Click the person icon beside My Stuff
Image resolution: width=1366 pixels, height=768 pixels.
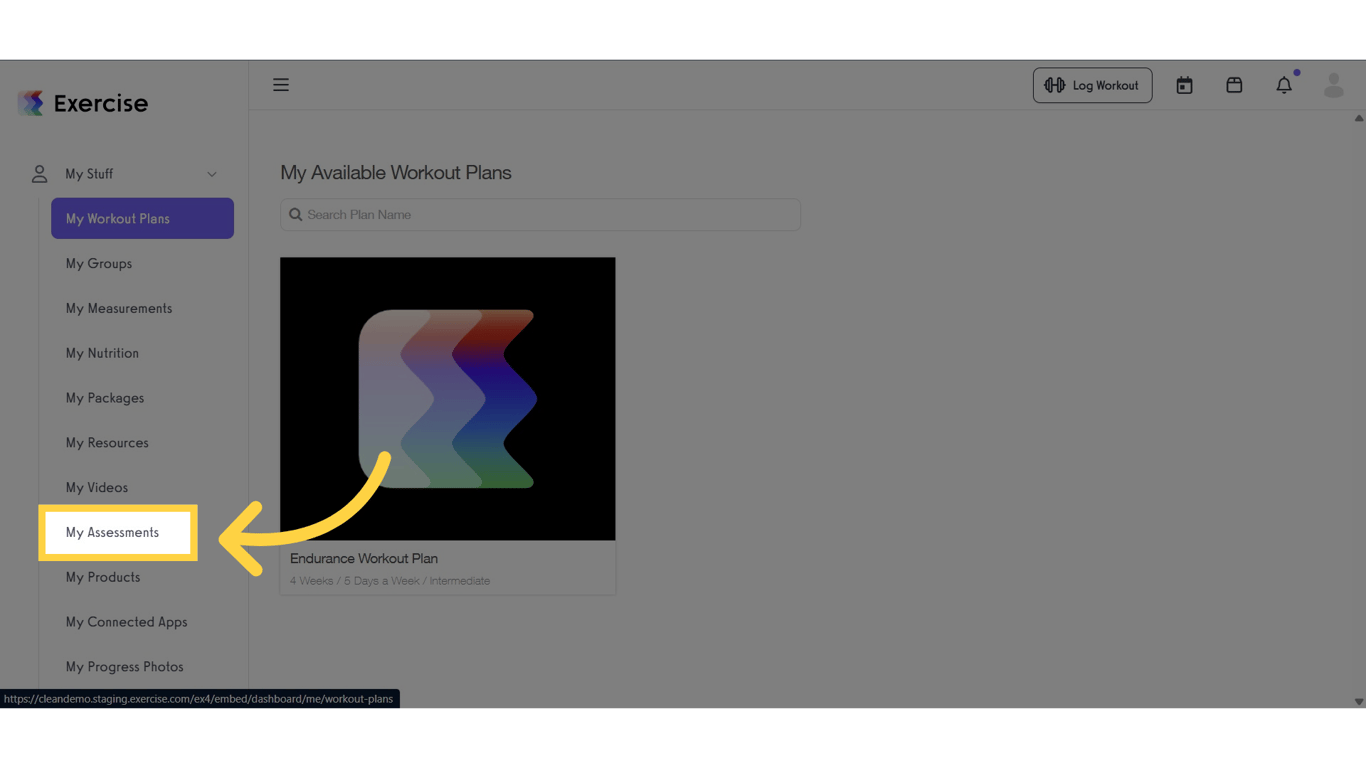[39, 173]
